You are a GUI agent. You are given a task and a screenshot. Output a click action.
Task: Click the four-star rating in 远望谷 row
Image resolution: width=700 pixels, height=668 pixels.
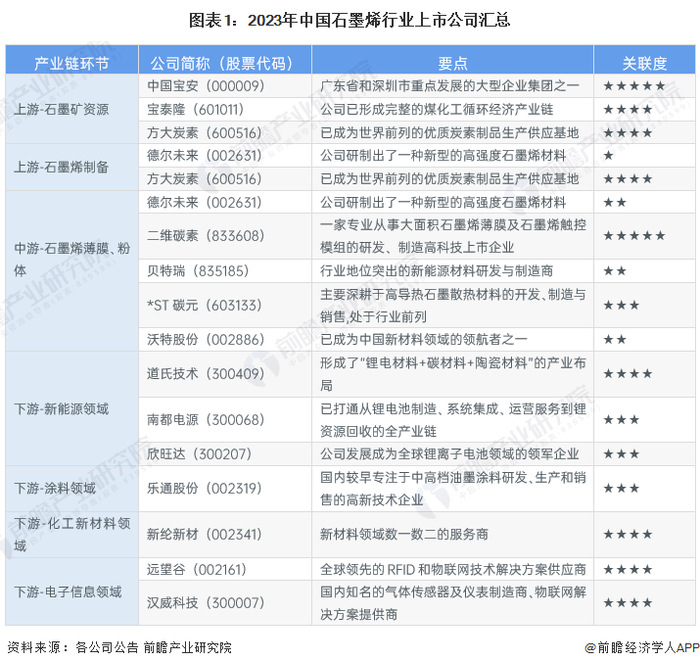[628, 569]
